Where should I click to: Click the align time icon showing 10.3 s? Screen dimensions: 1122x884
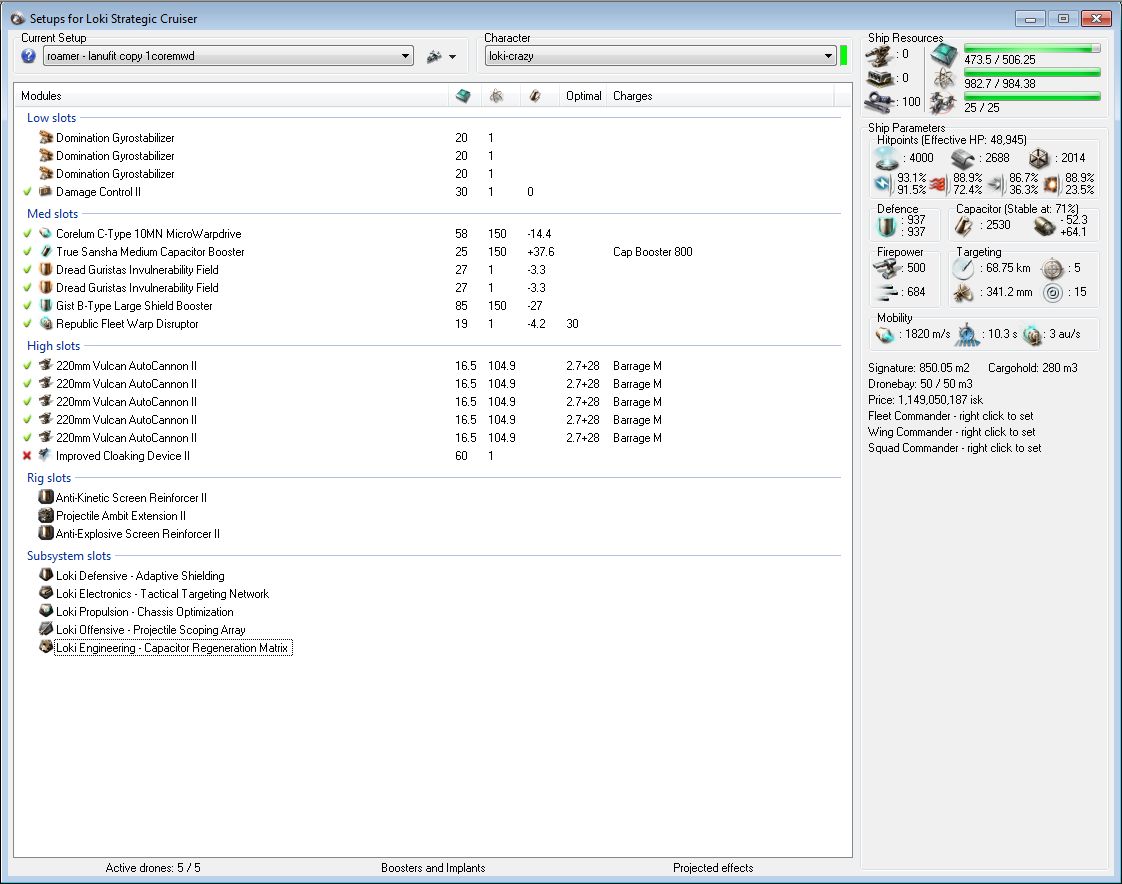click(967, 334)
